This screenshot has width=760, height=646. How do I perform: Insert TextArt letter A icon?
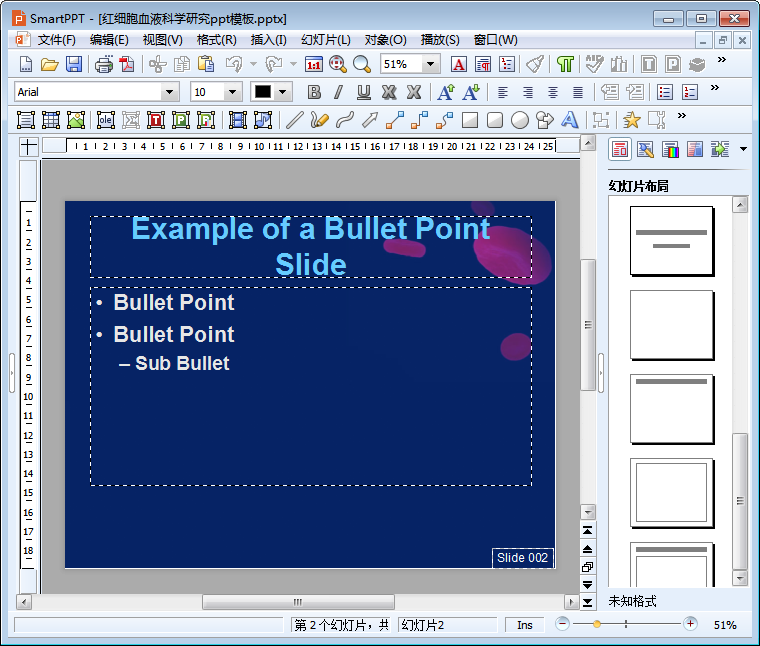click(x=570, y=120)
